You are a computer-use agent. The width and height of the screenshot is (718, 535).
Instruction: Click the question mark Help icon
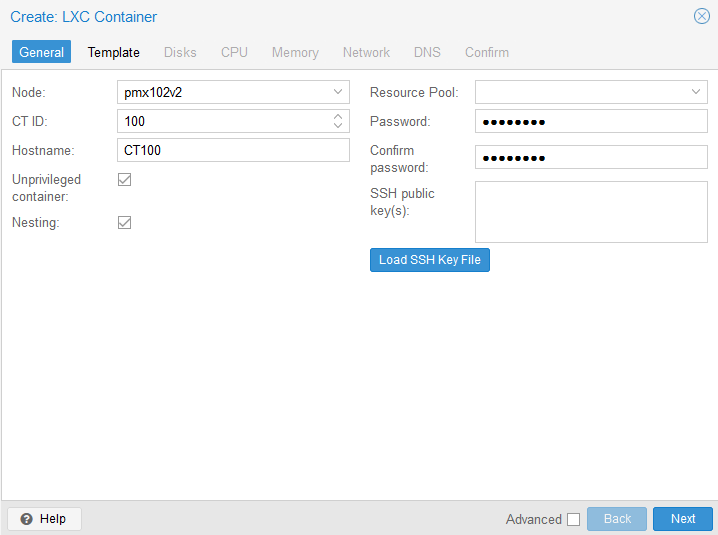pos(27,519)
